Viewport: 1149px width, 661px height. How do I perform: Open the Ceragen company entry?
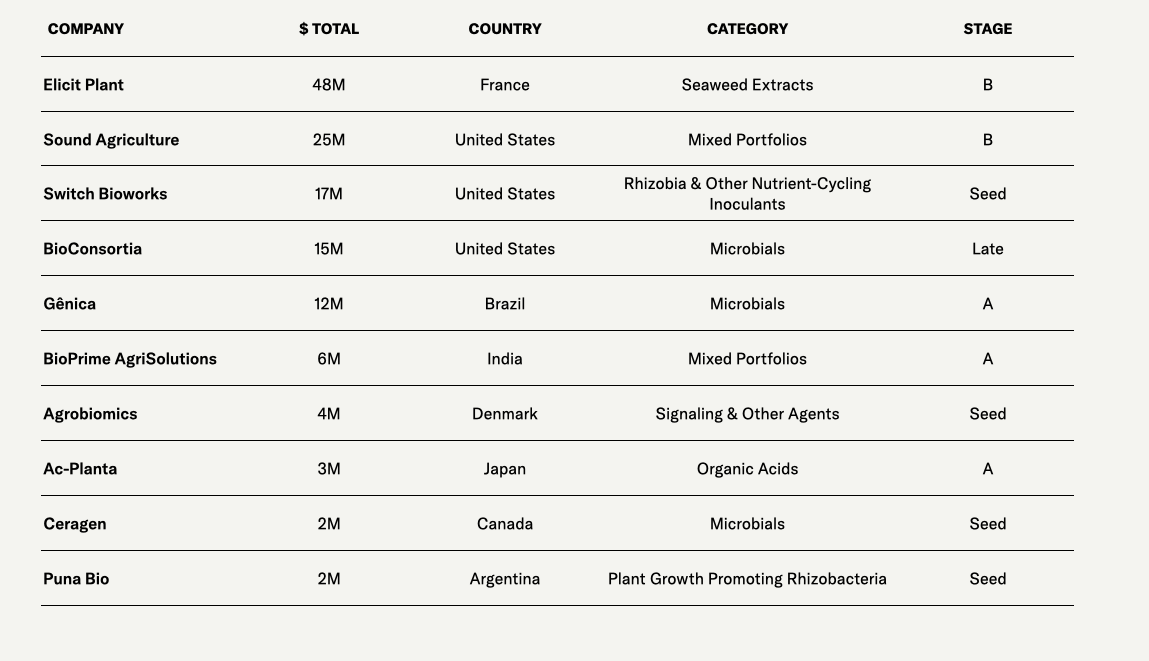point(74,524)
